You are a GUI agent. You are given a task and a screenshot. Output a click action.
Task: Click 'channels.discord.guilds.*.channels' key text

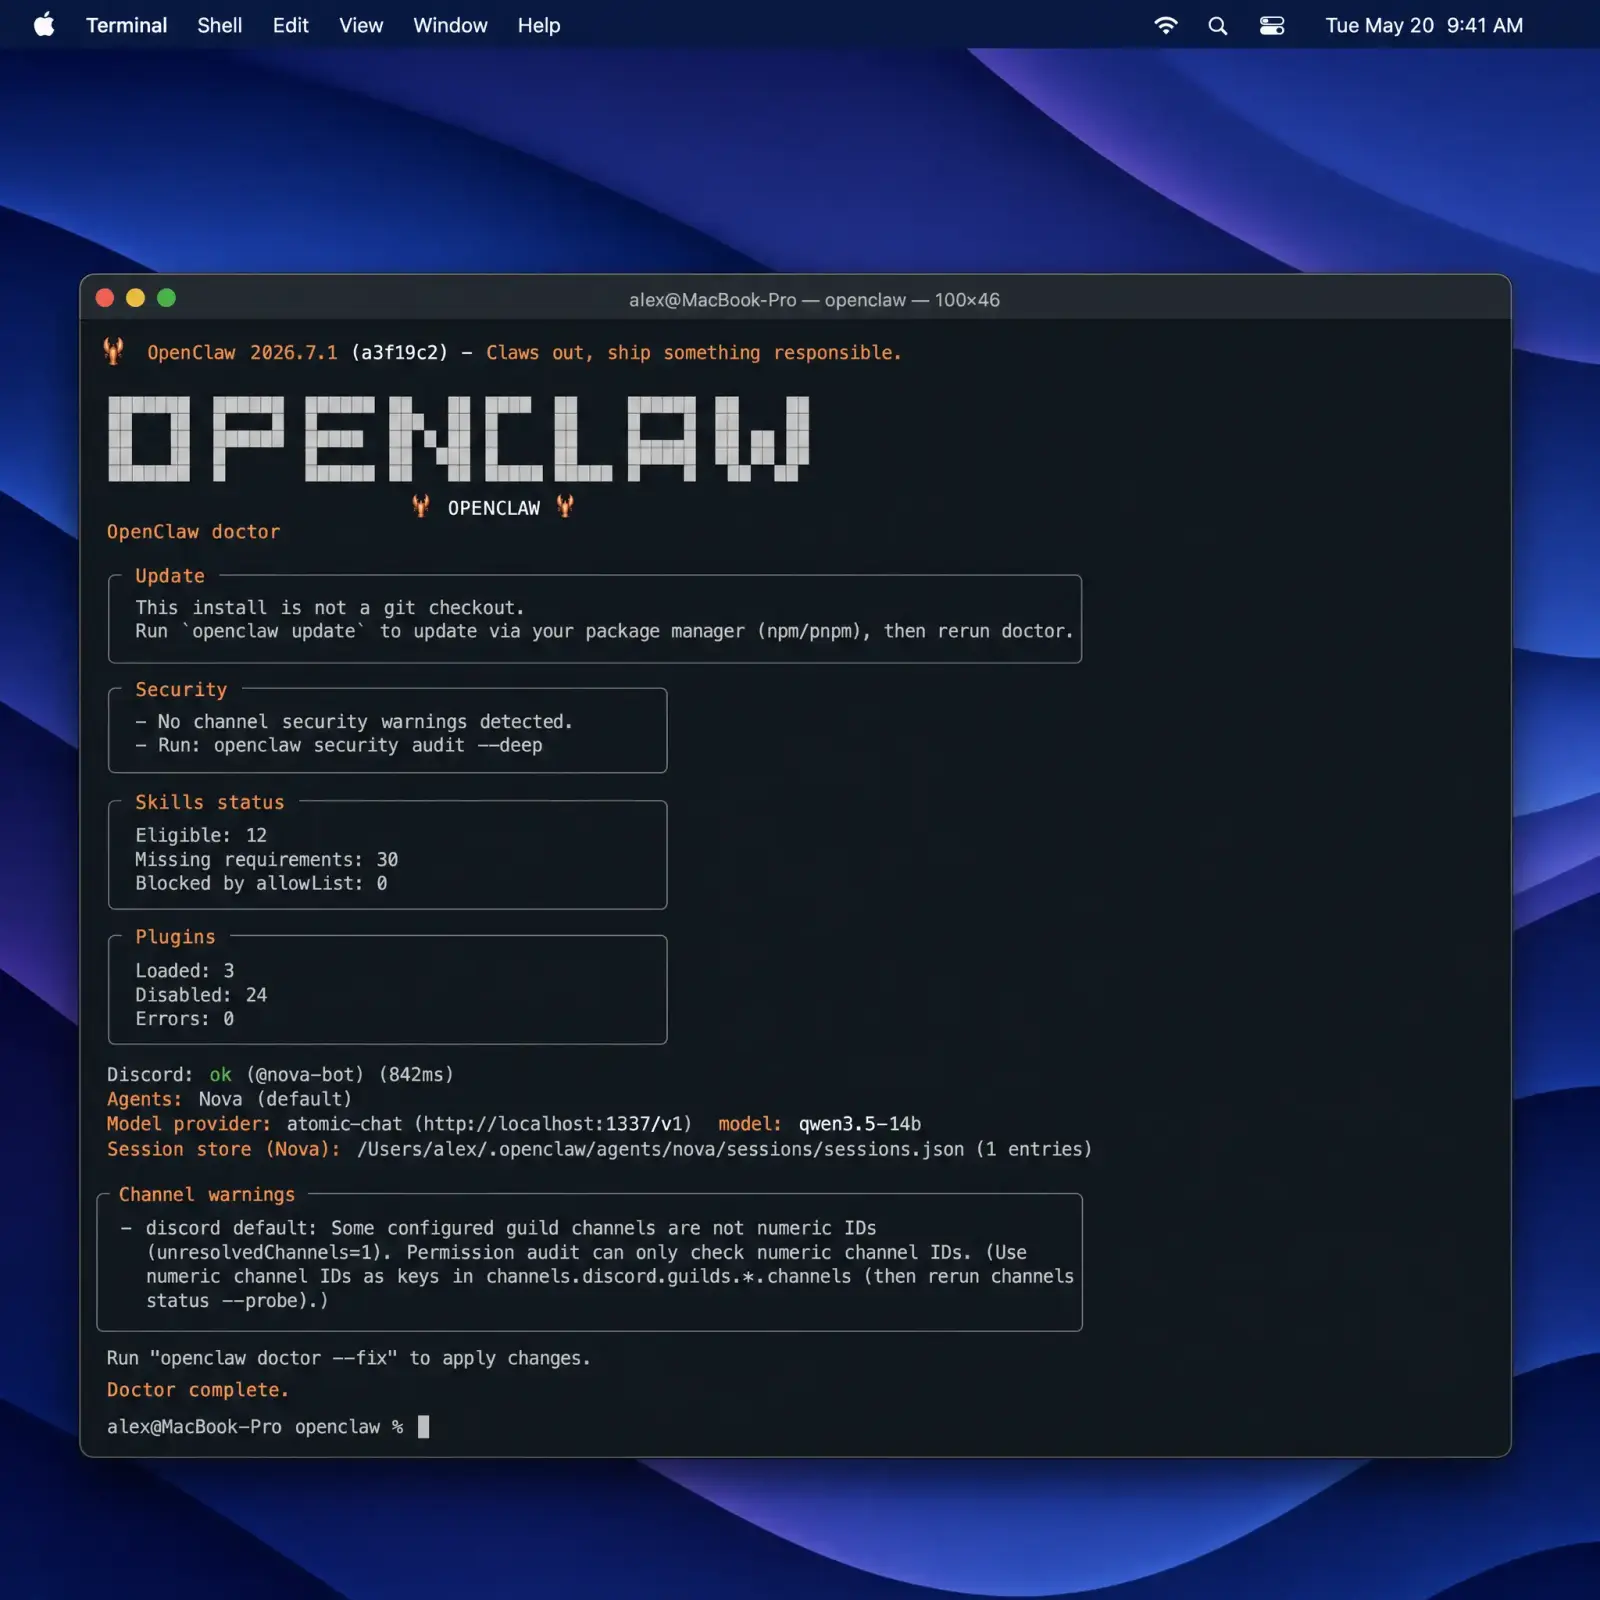[669, 1277]
